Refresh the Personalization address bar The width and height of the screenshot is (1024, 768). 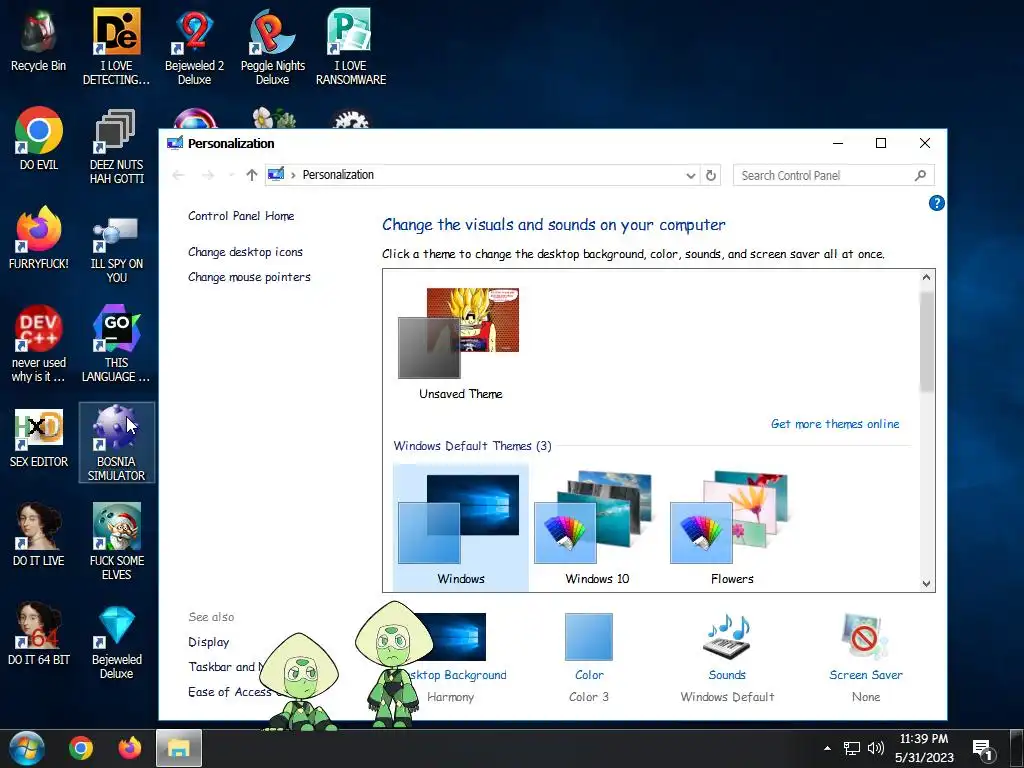(711, 175)
